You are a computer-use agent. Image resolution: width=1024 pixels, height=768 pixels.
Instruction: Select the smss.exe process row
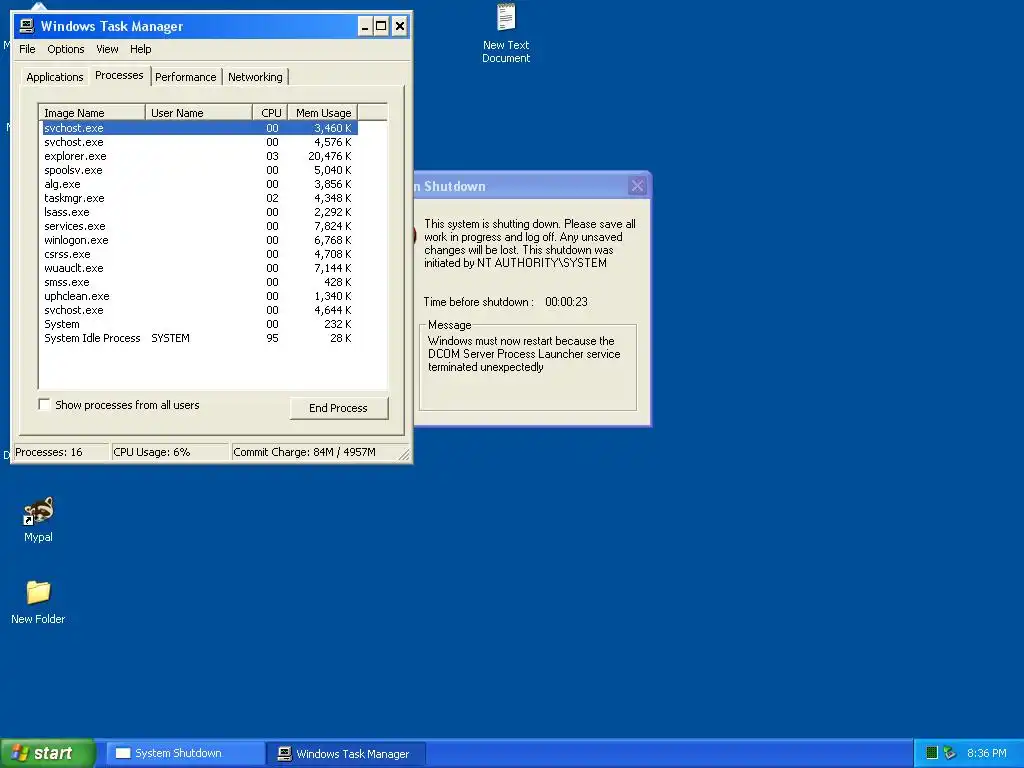click(199, 282)
